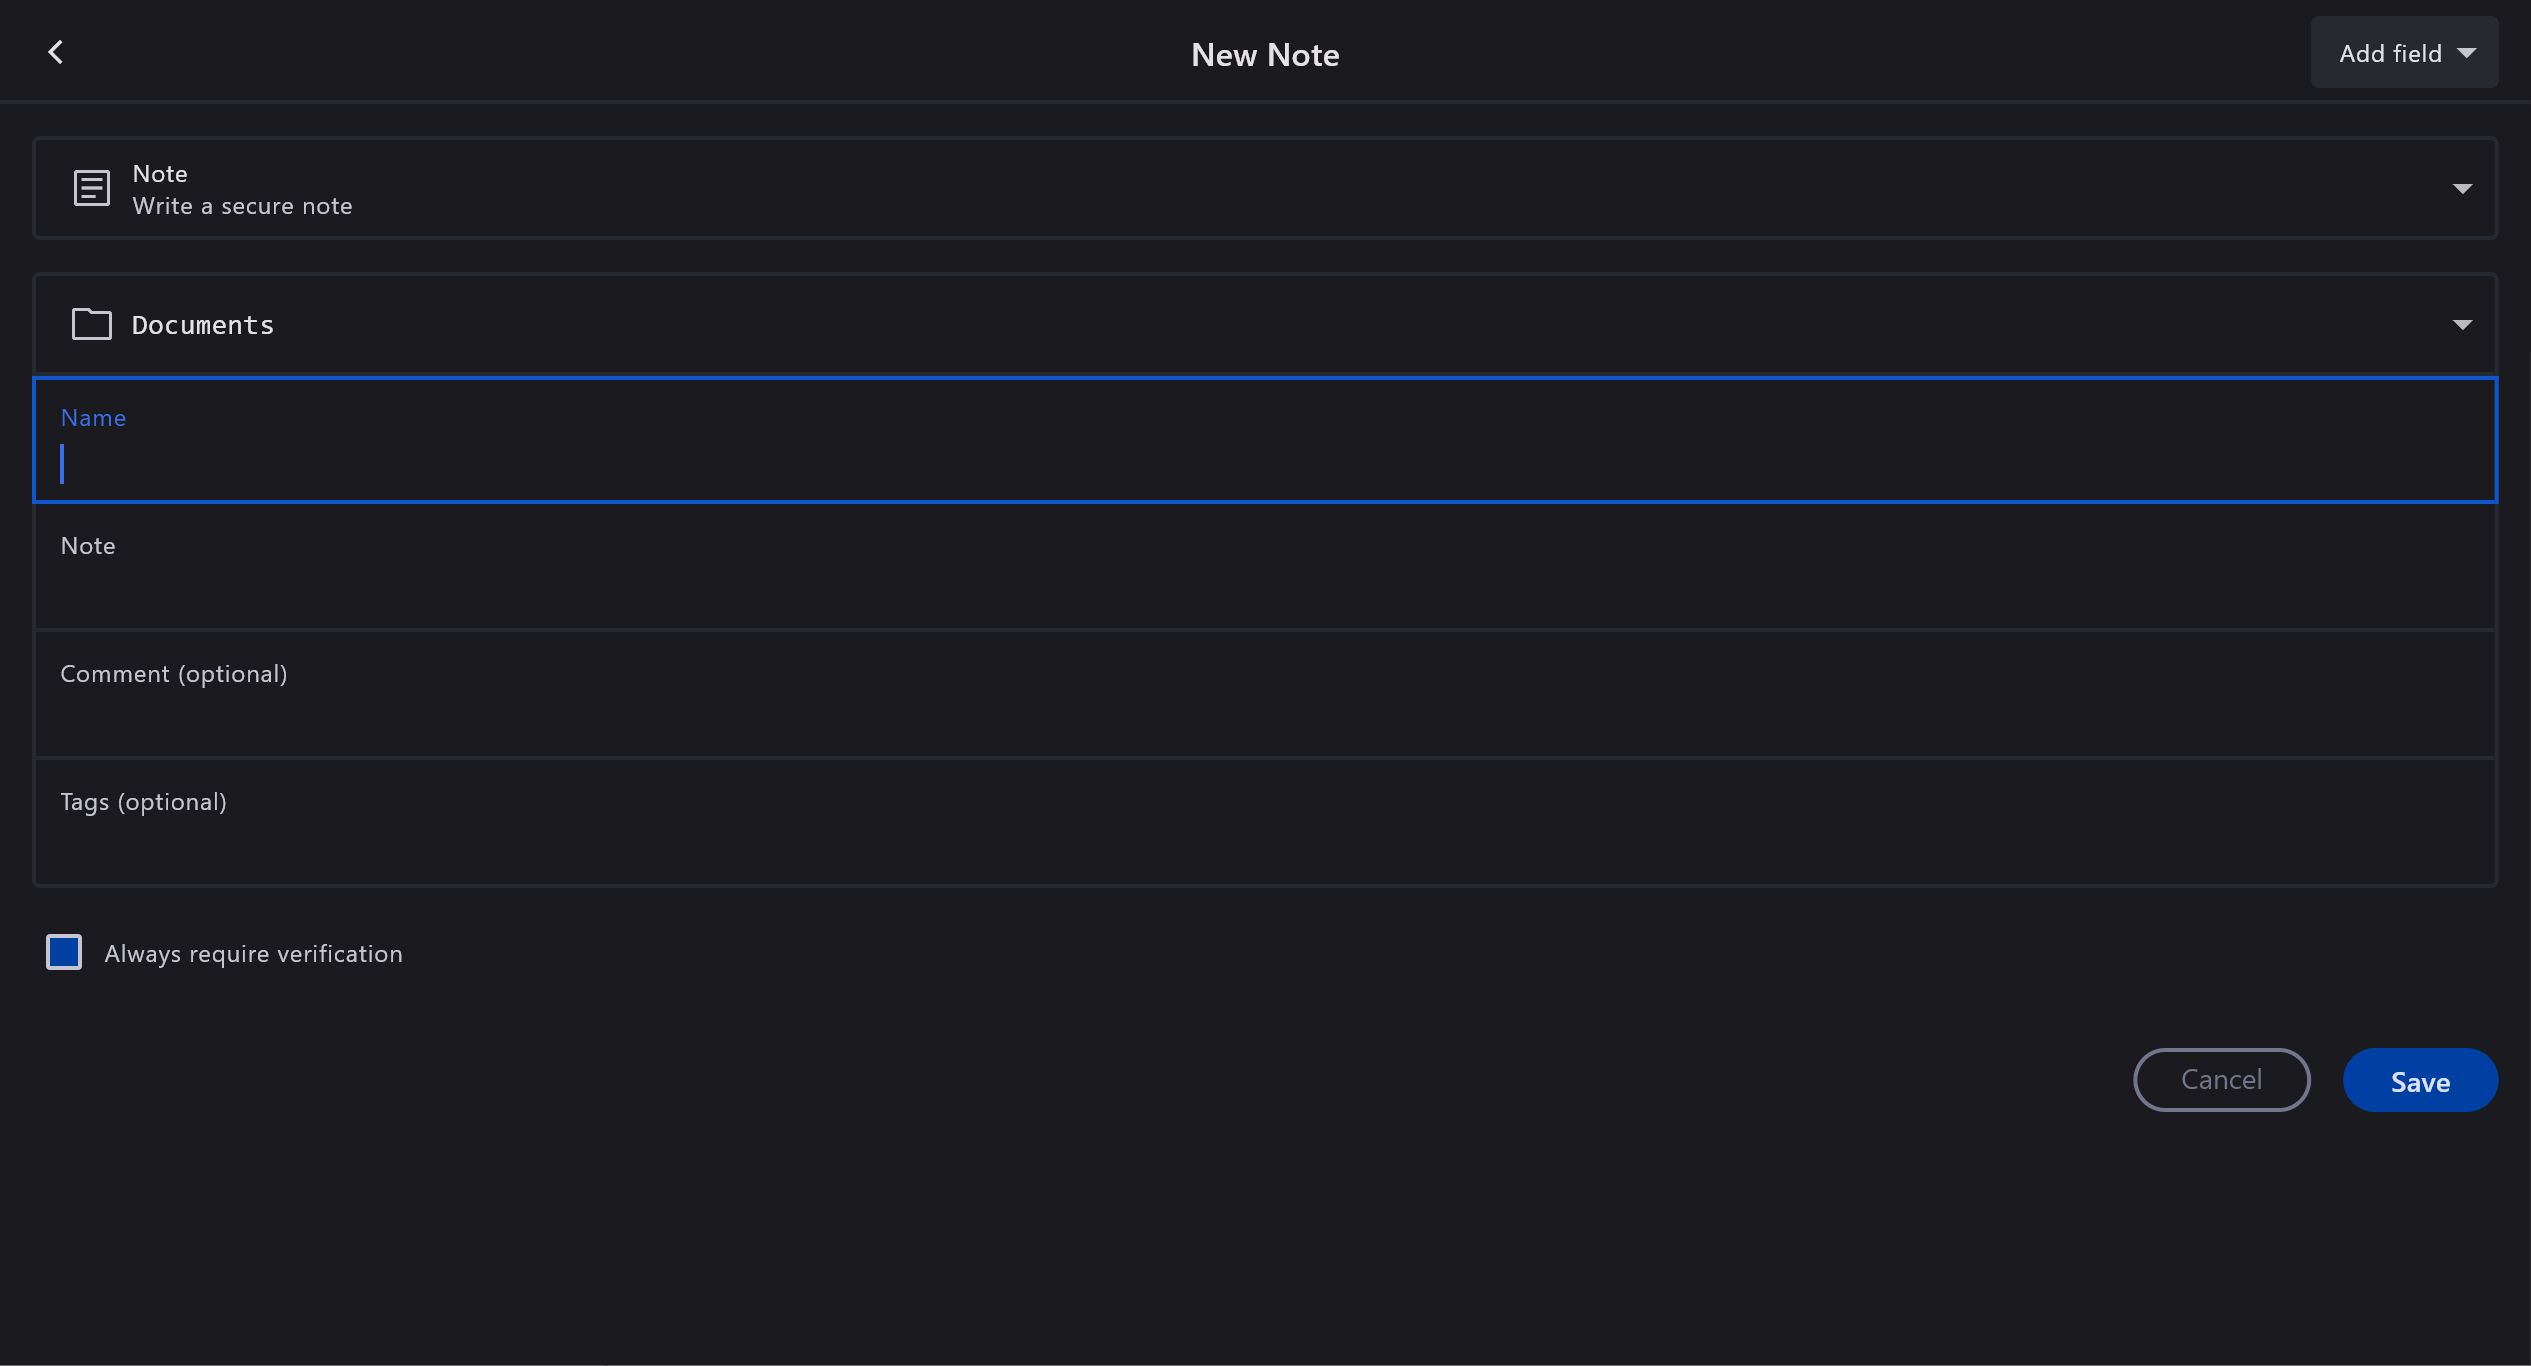
Task: Click the New Note page title
Action: tap(1264, 55)
